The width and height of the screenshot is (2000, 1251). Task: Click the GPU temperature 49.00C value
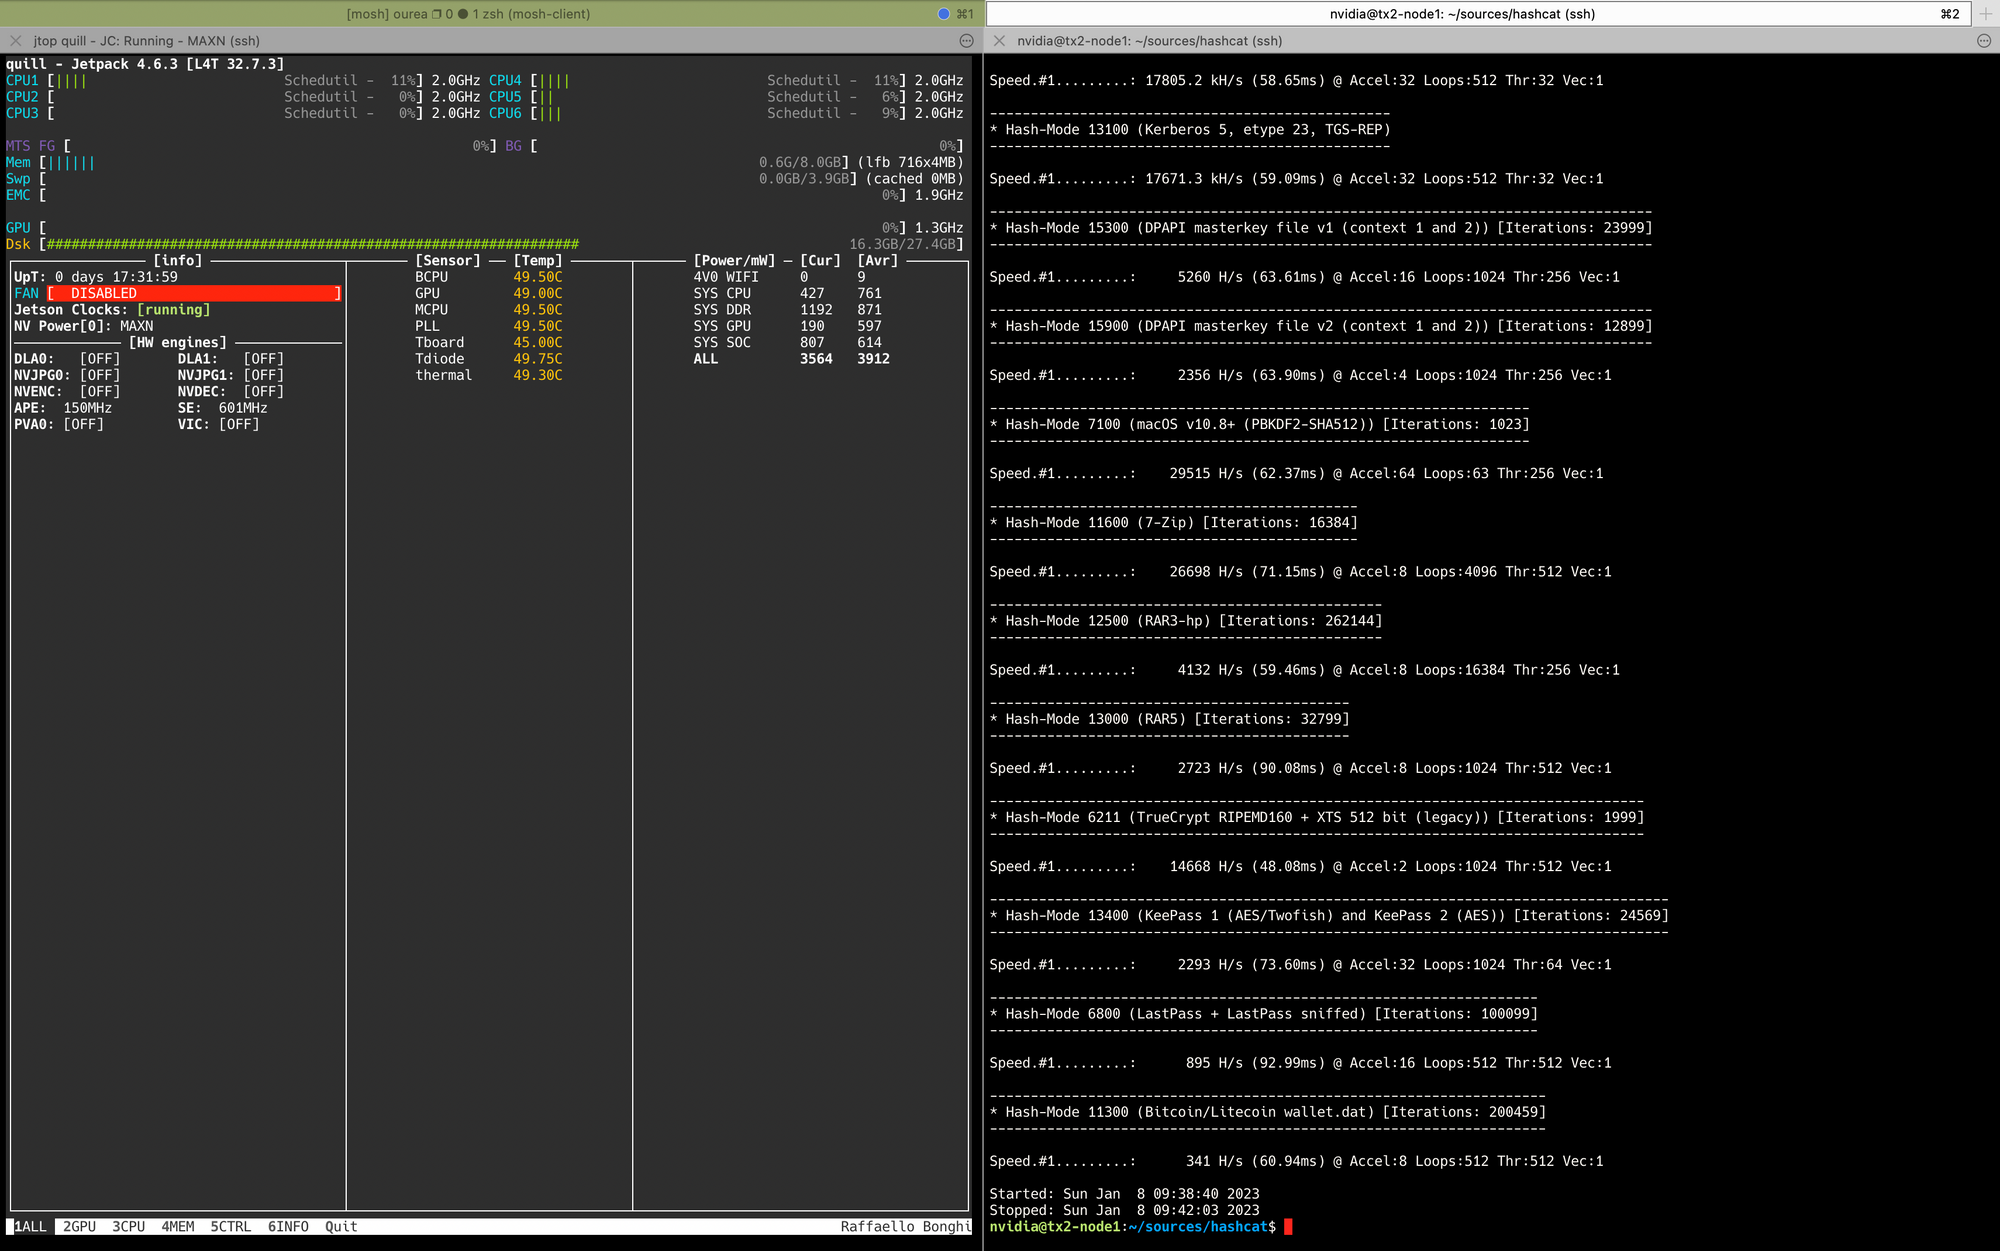tap(538, 293)
